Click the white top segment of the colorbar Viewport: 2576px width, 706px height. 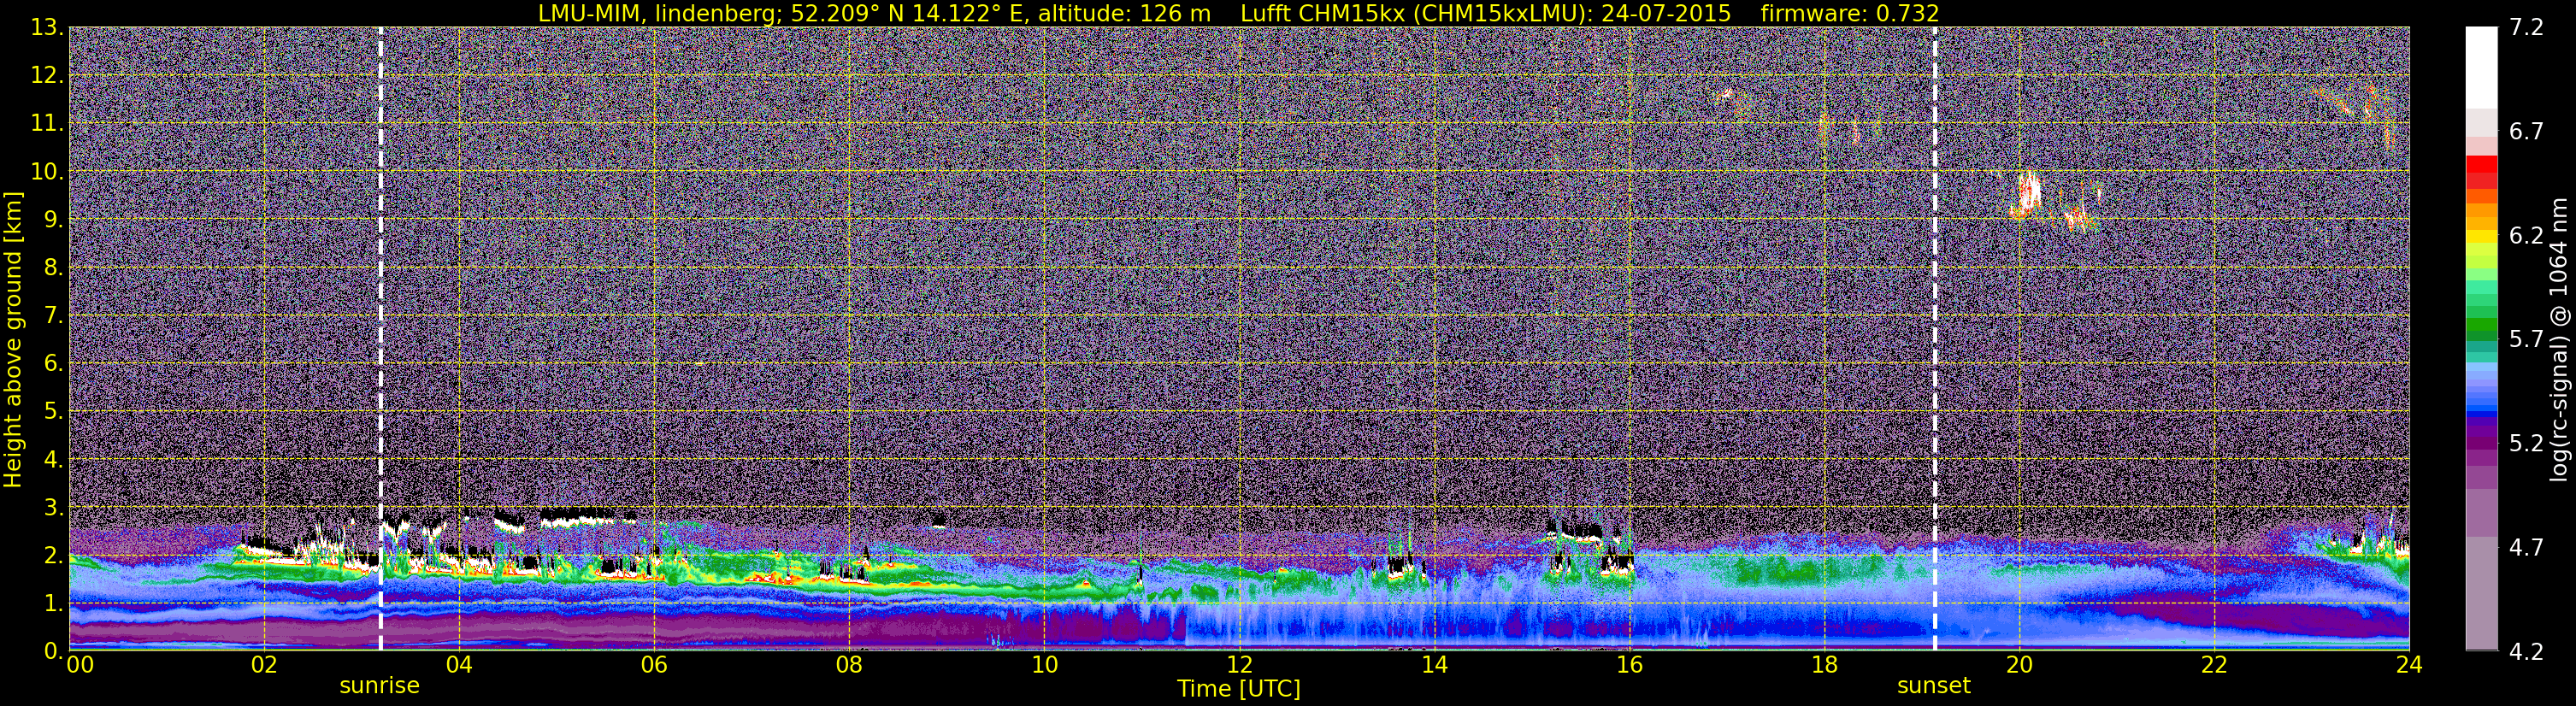tap(2481, 68)
